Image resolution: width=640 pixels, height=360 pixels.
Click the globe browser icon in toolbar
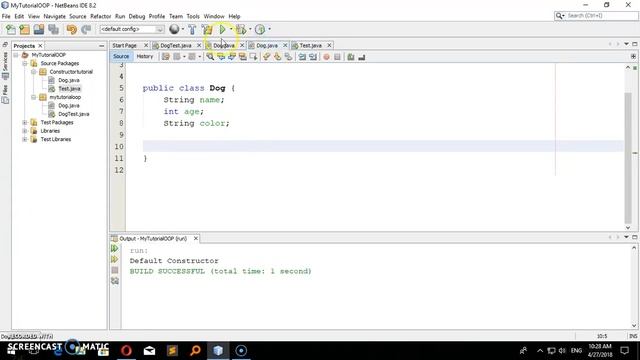tap(174, 29)
